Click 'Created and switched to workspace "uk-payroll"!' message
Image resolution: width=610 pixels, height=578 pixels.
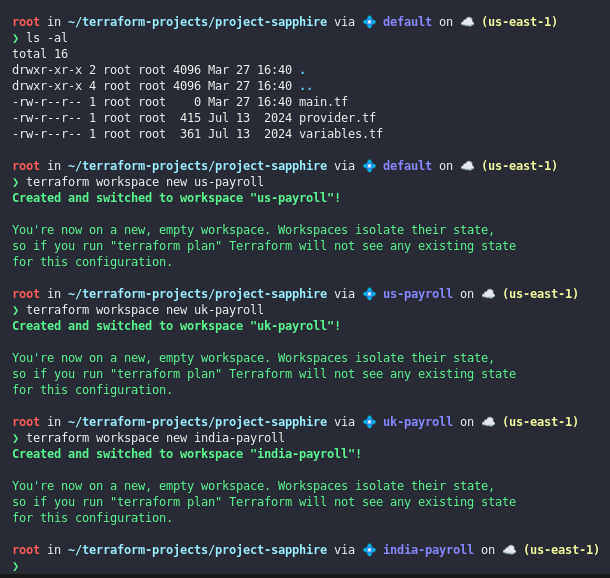tap(176, 326)
